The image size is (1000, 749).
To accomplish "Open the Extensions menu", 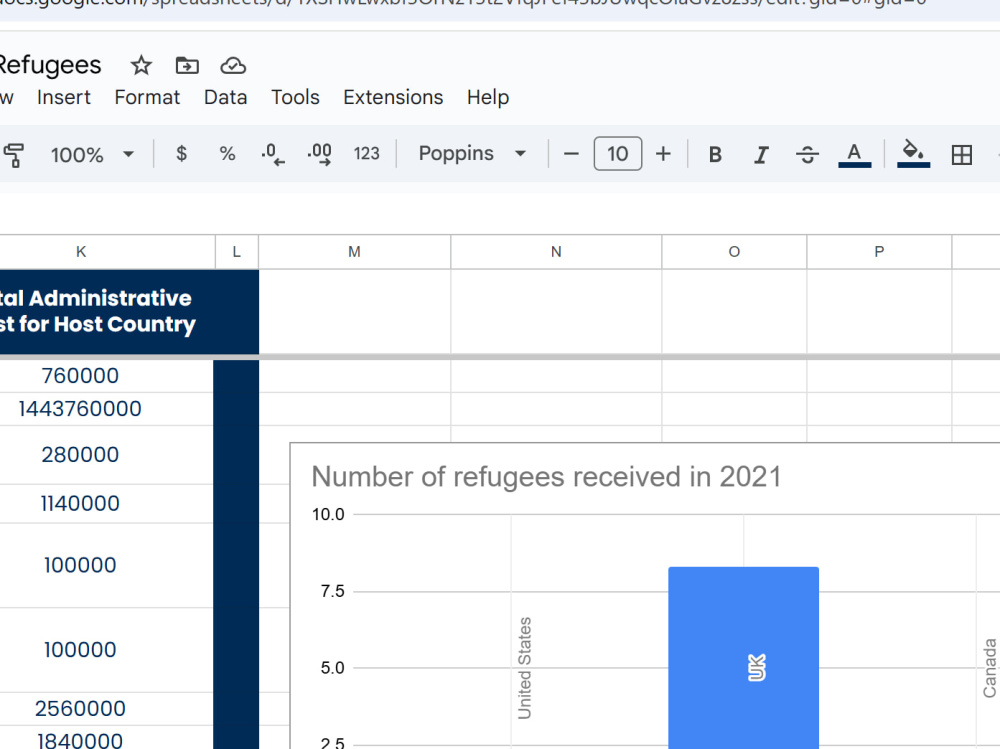I will pos(393,97).
